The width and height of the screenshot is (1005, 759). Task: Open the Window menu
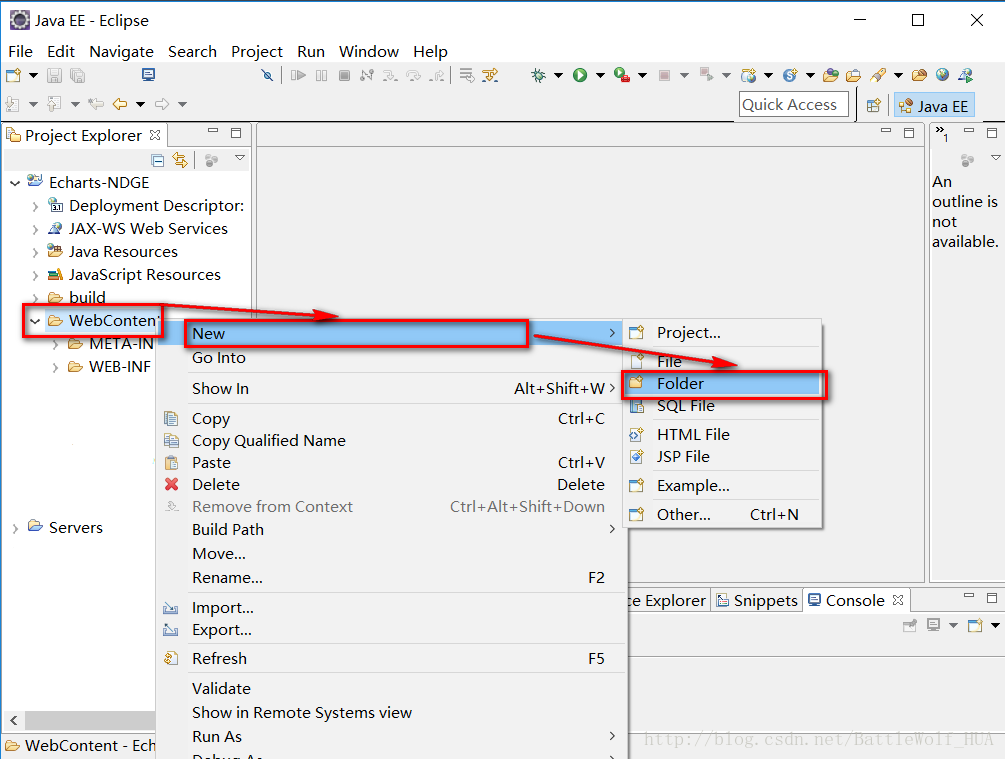click(369, 51)
